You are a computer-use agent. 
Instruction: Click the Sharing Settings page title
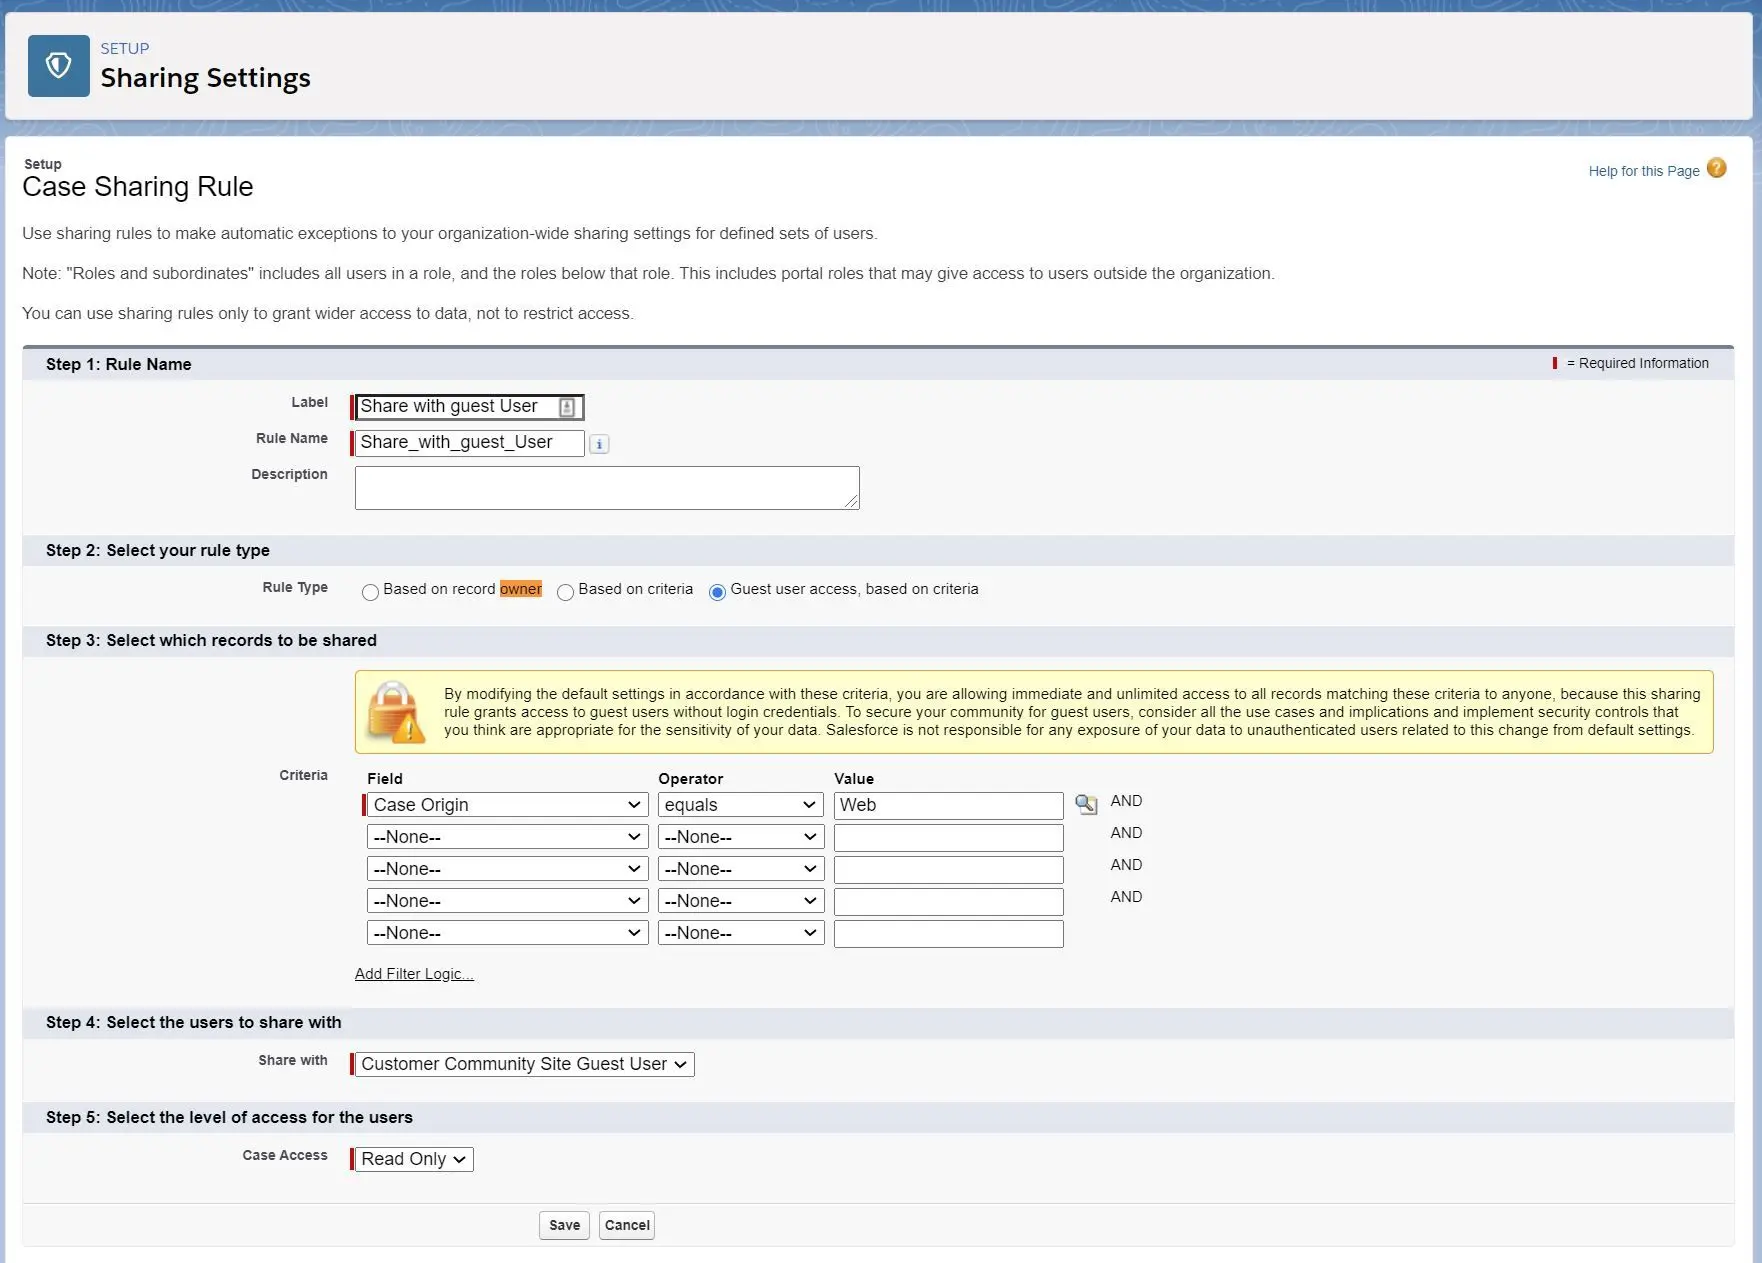206,78
